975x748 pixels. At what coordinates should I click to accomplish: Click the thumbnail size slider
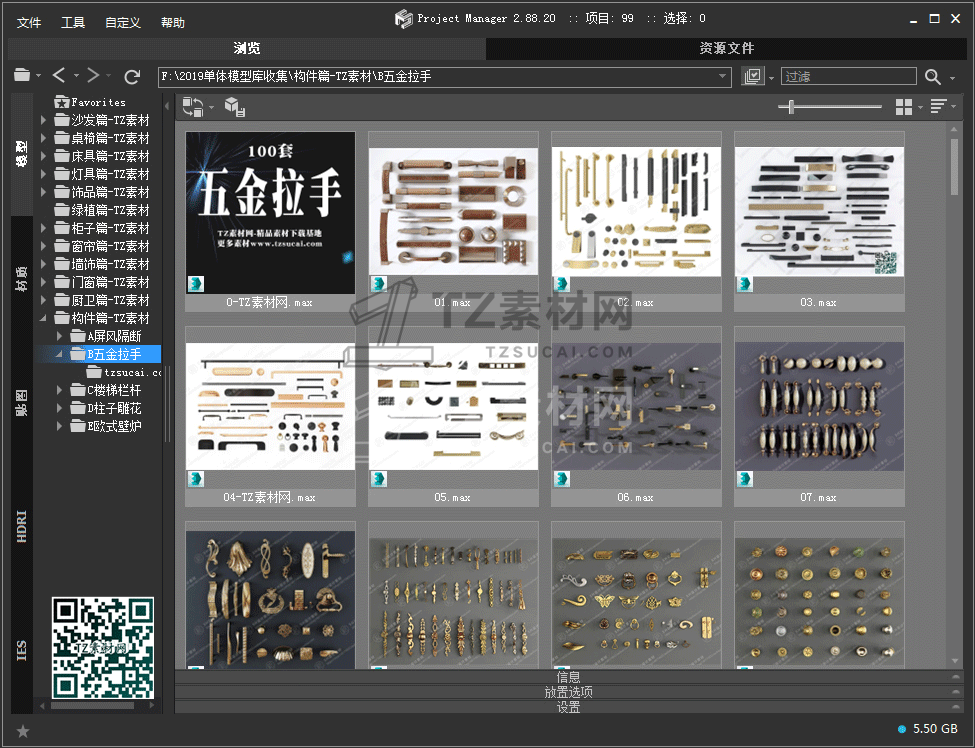[792, 107]
